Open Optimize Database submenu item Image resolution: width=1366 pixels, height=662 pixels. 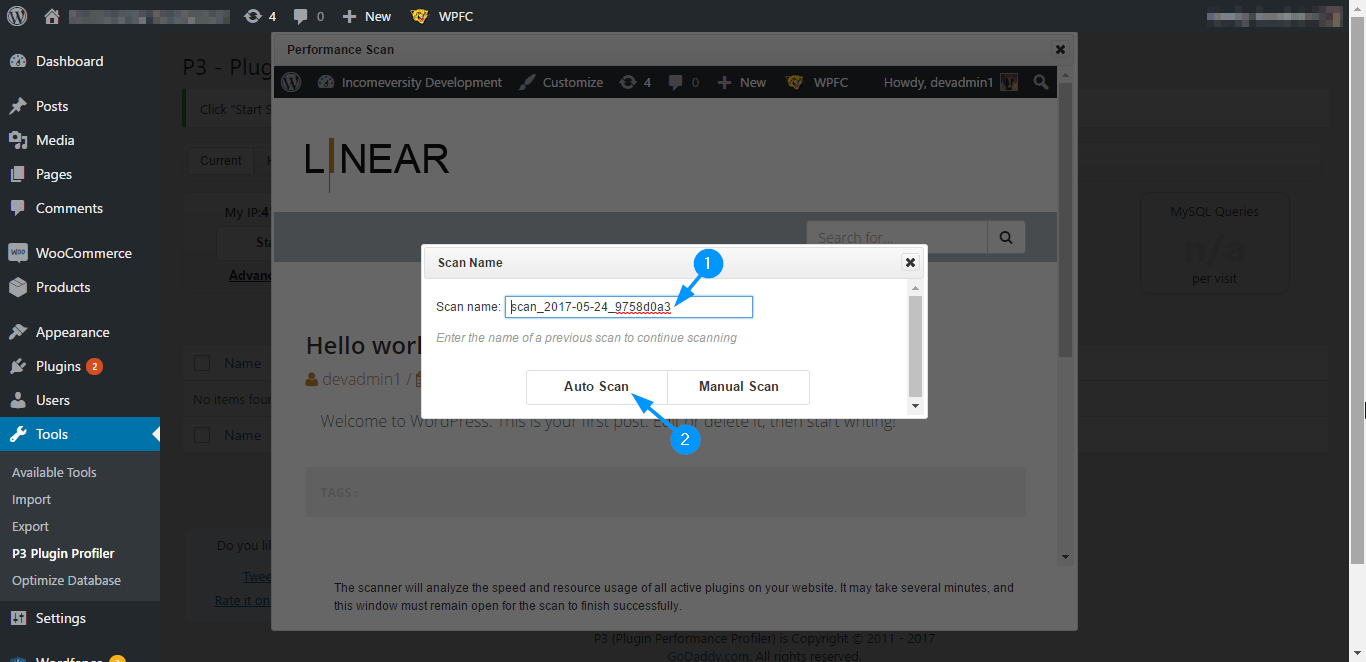(x=66, y=580)
